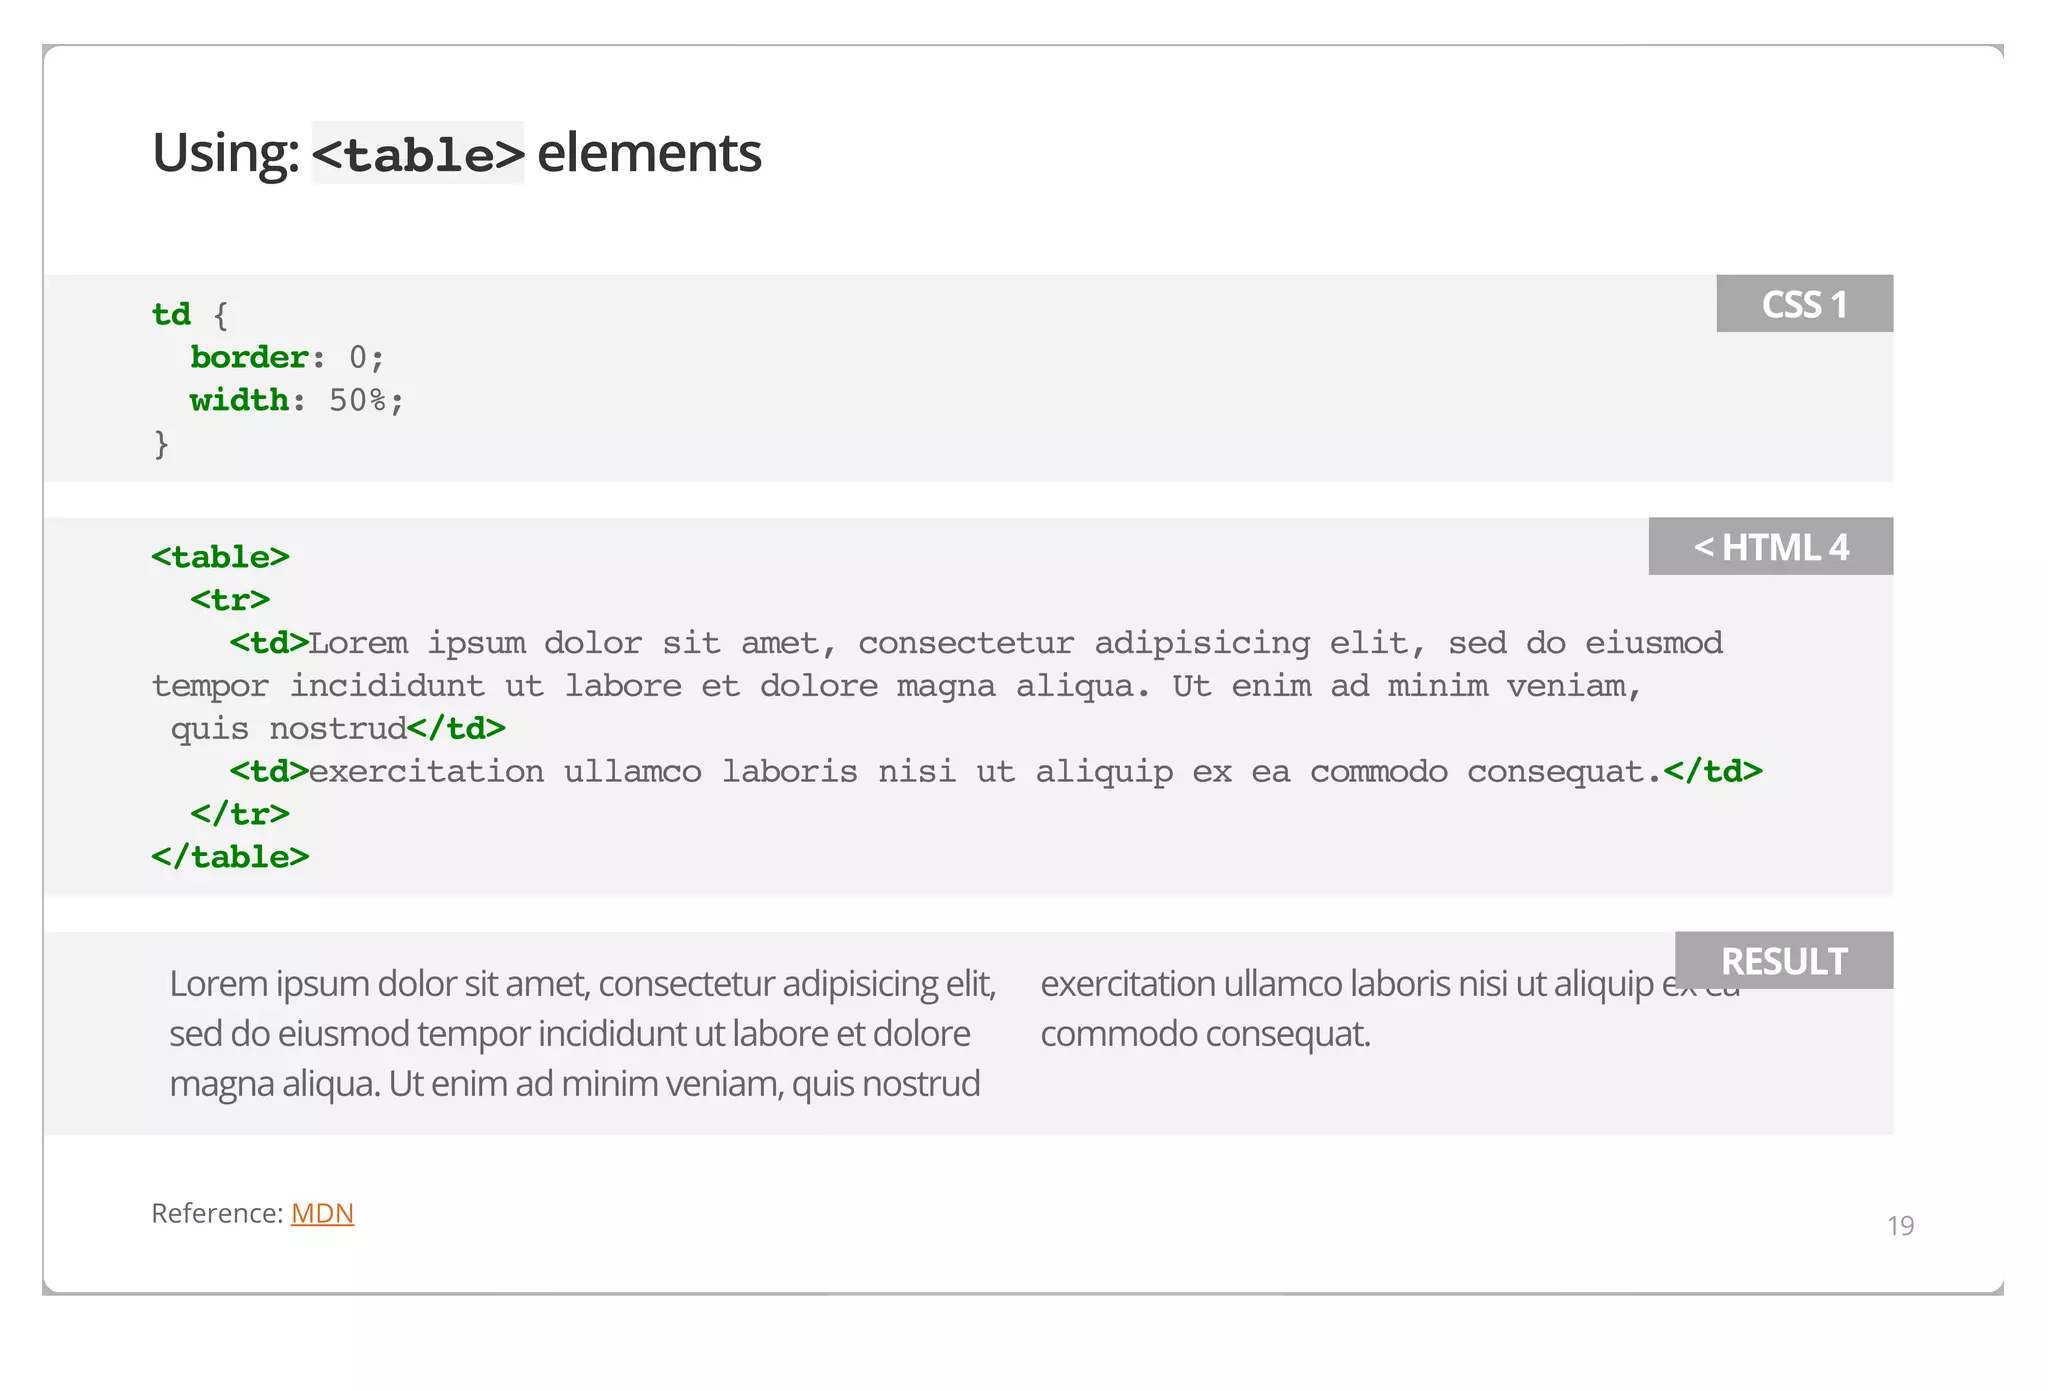Click the closing </tr> tag in HTML code
The image size is (2048, 1391).
click(x=240, y=814)
